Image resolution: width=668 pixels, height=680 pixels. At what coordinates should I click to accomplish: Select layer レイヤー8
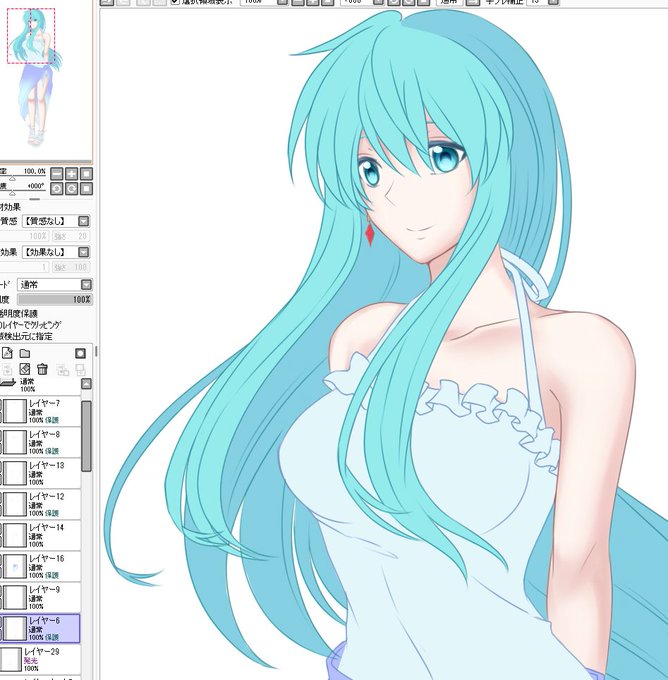[40, 442]
